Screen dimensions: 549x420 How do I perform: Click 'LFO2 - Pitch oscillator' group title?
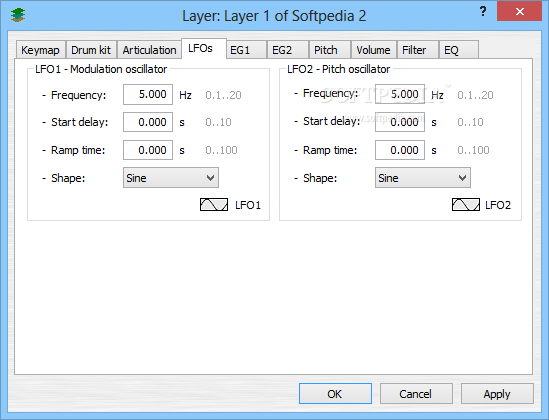[x=338, y=69]
